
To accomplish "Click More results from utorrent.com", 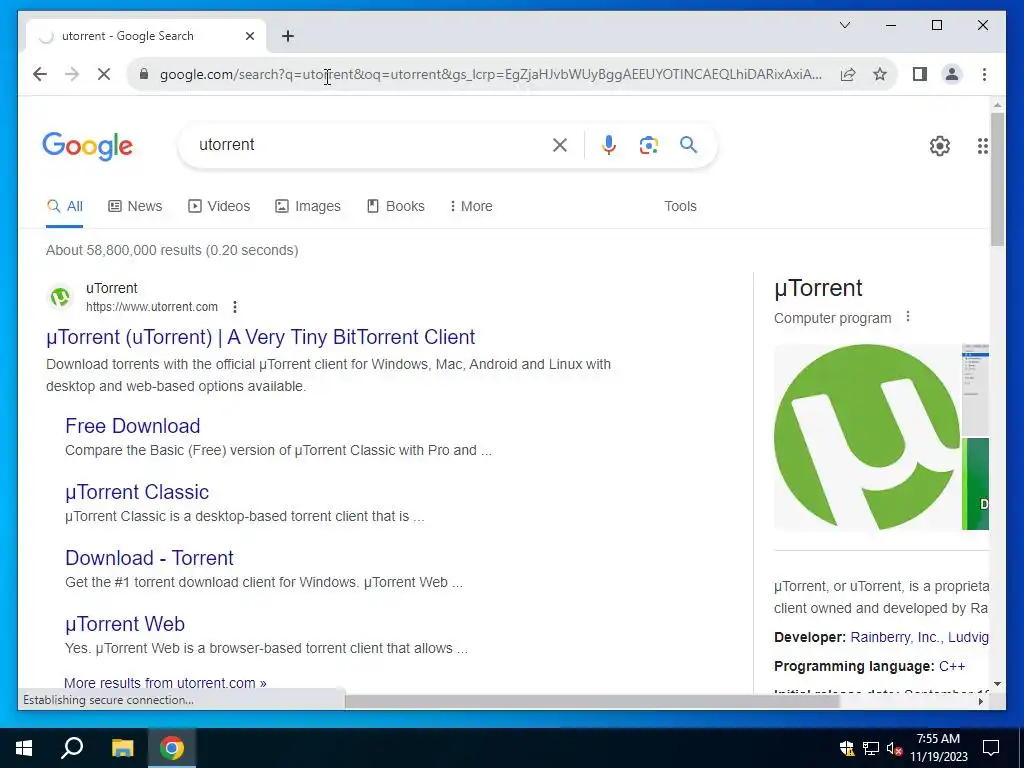I will (x=165, y=683).
